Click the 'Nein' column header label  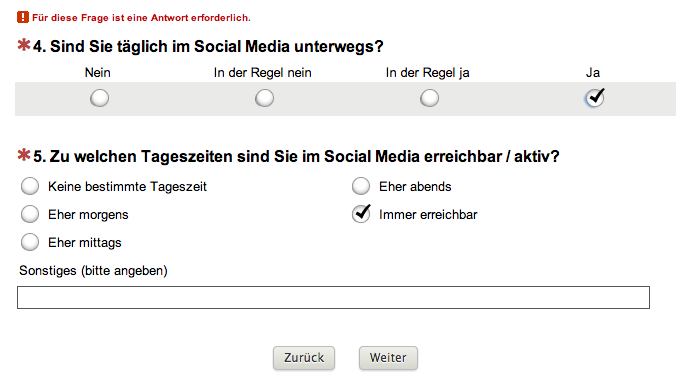(x=98, y=73)
